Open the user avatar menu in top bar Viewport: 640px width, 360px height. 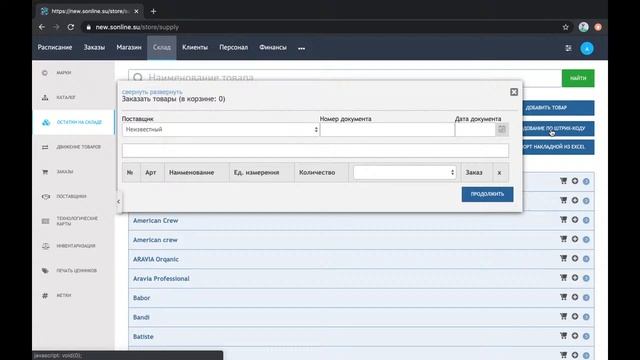coord(587,49)
